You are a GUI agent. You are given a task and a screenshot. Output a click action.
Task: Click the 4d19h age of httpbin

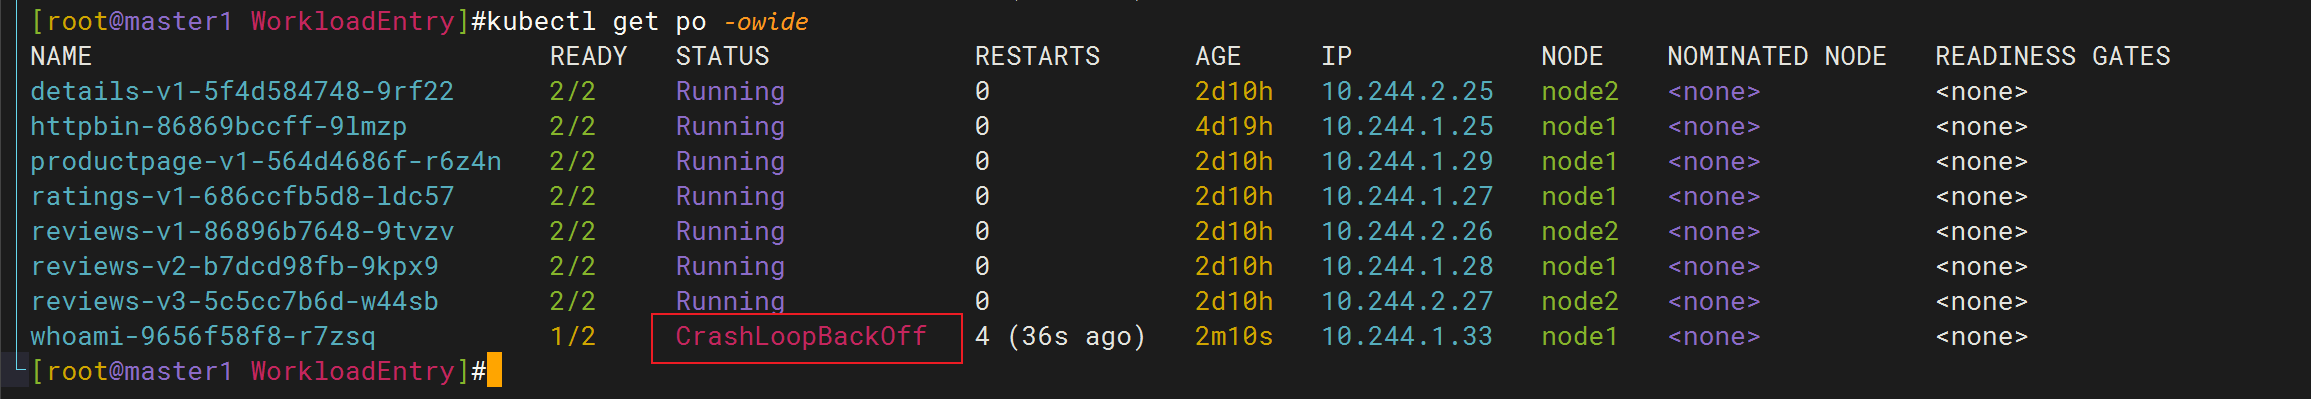point(1234,127)
